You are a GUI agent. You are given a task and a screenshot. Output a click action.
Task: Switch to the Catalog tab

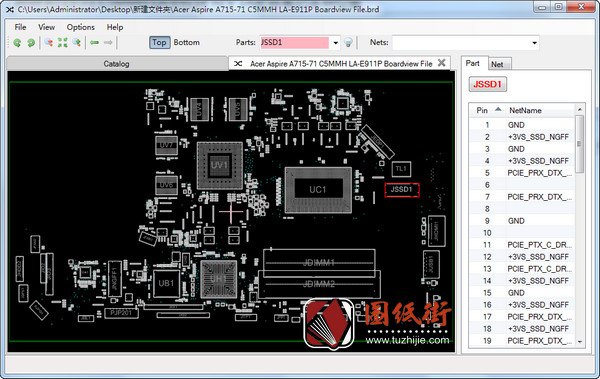click(117, 64)
